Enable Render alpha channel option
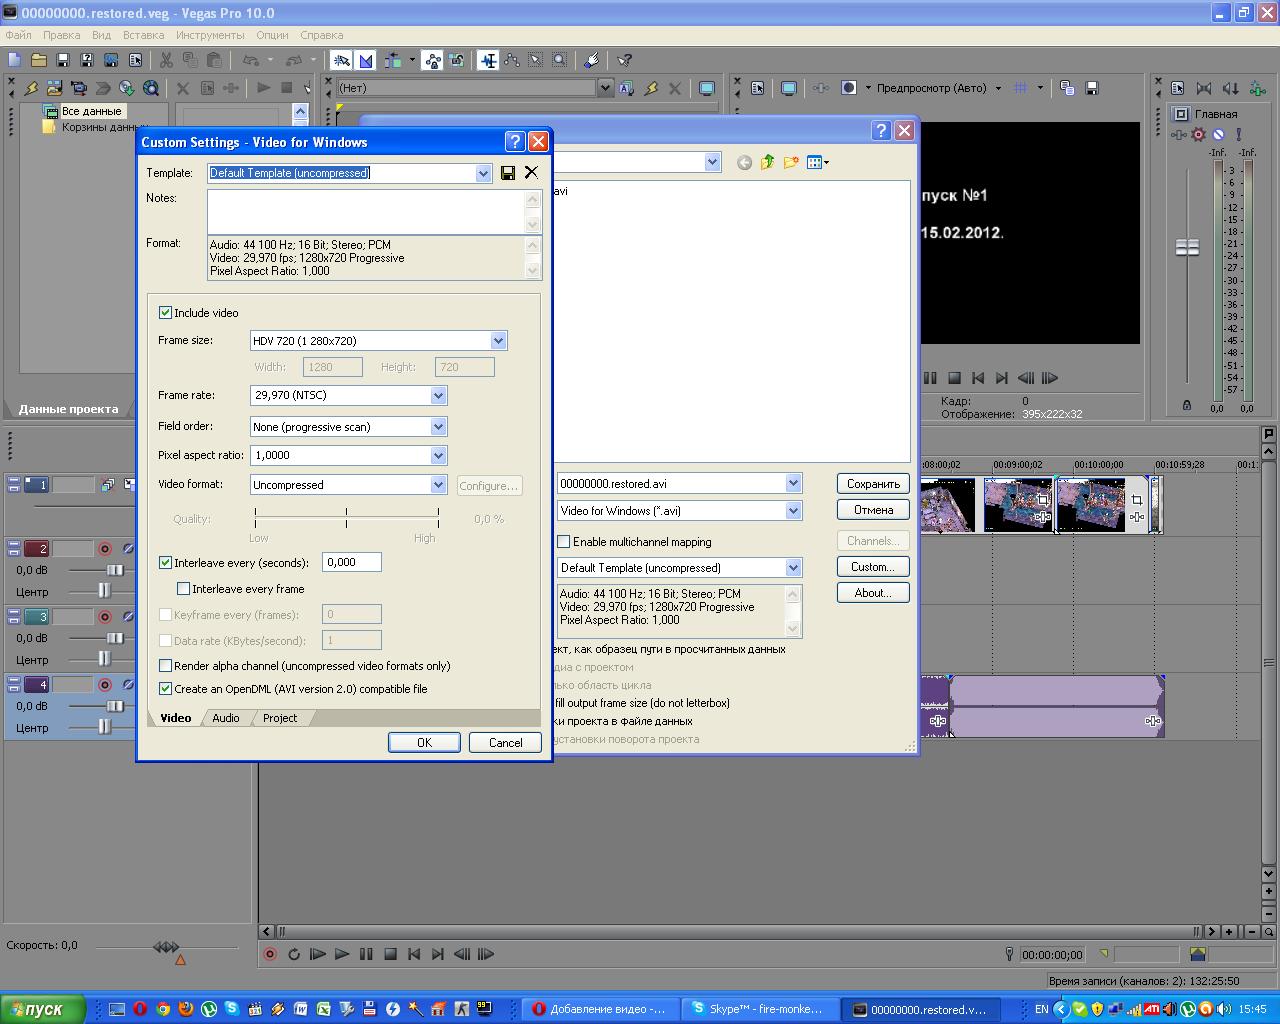1280x1024 pixels. [x=166, y=666]
